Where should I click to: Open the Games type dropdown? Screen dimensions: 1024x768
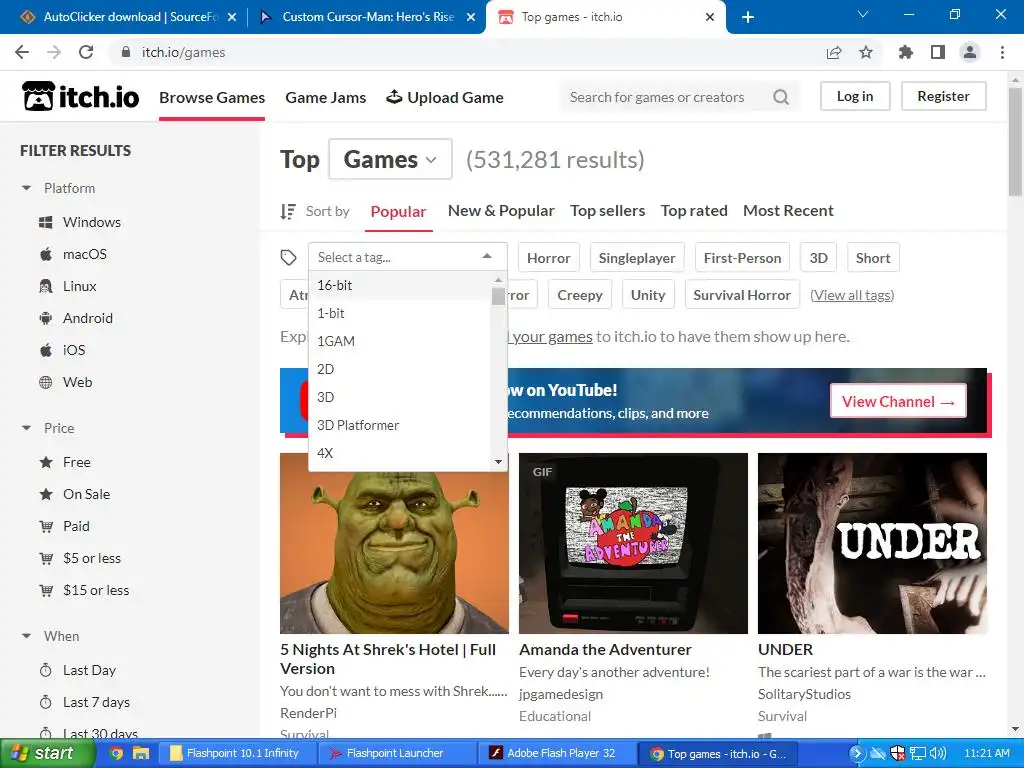[390, 159]
